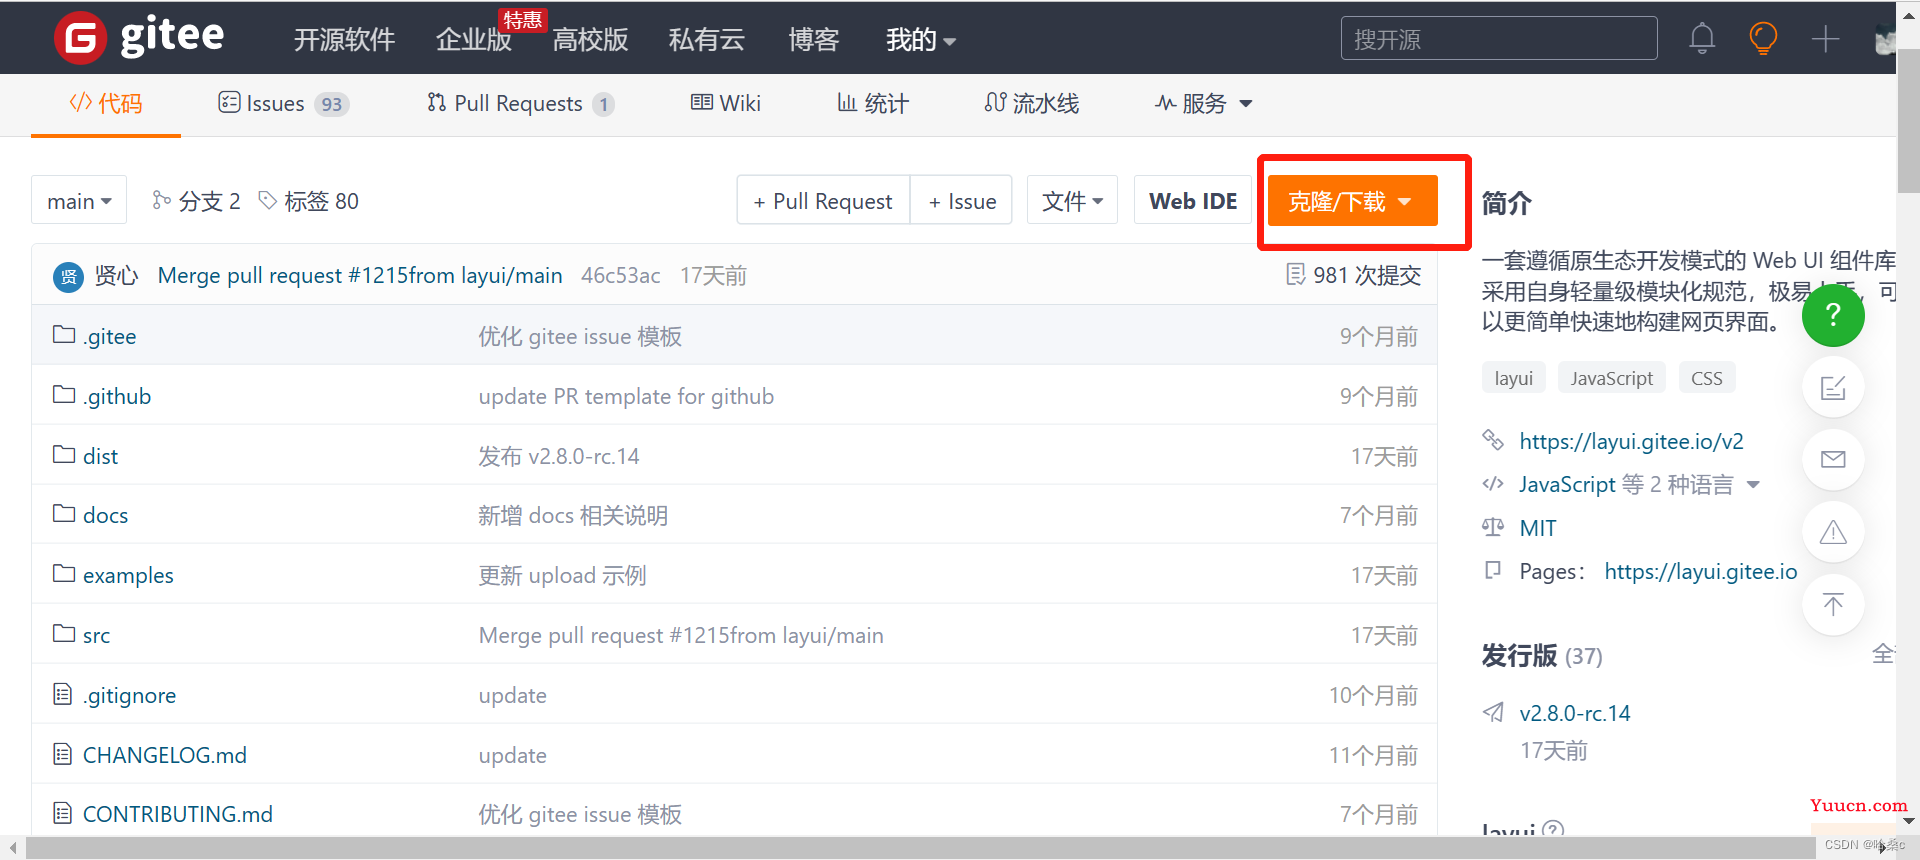Click the Gitee logo icon
Screen dimensions: 1920x860
click(80, 38)
